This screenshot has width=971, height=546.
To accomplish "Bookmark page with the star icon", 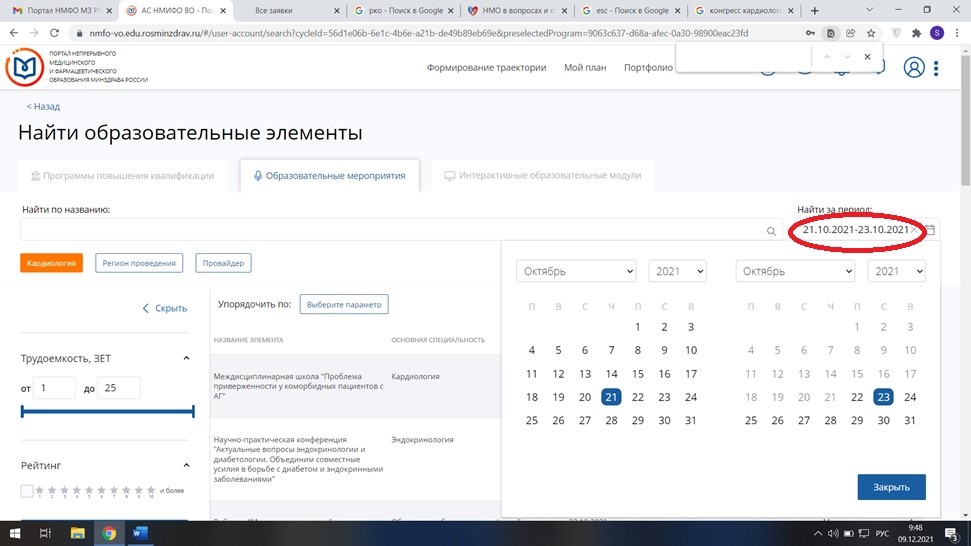I will click(x=868, y=32).
